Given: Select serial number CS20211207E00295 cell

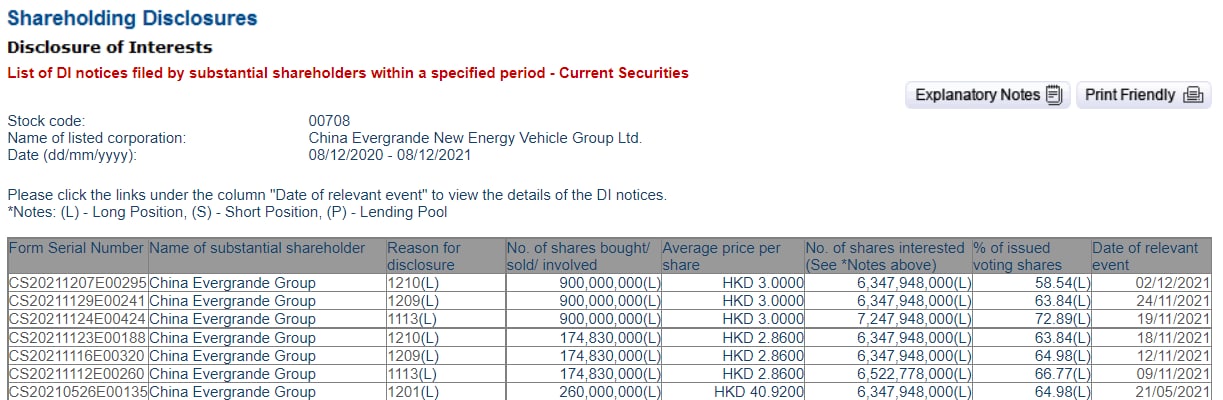Looking at the screenshot, I should (x=77, y=283).
